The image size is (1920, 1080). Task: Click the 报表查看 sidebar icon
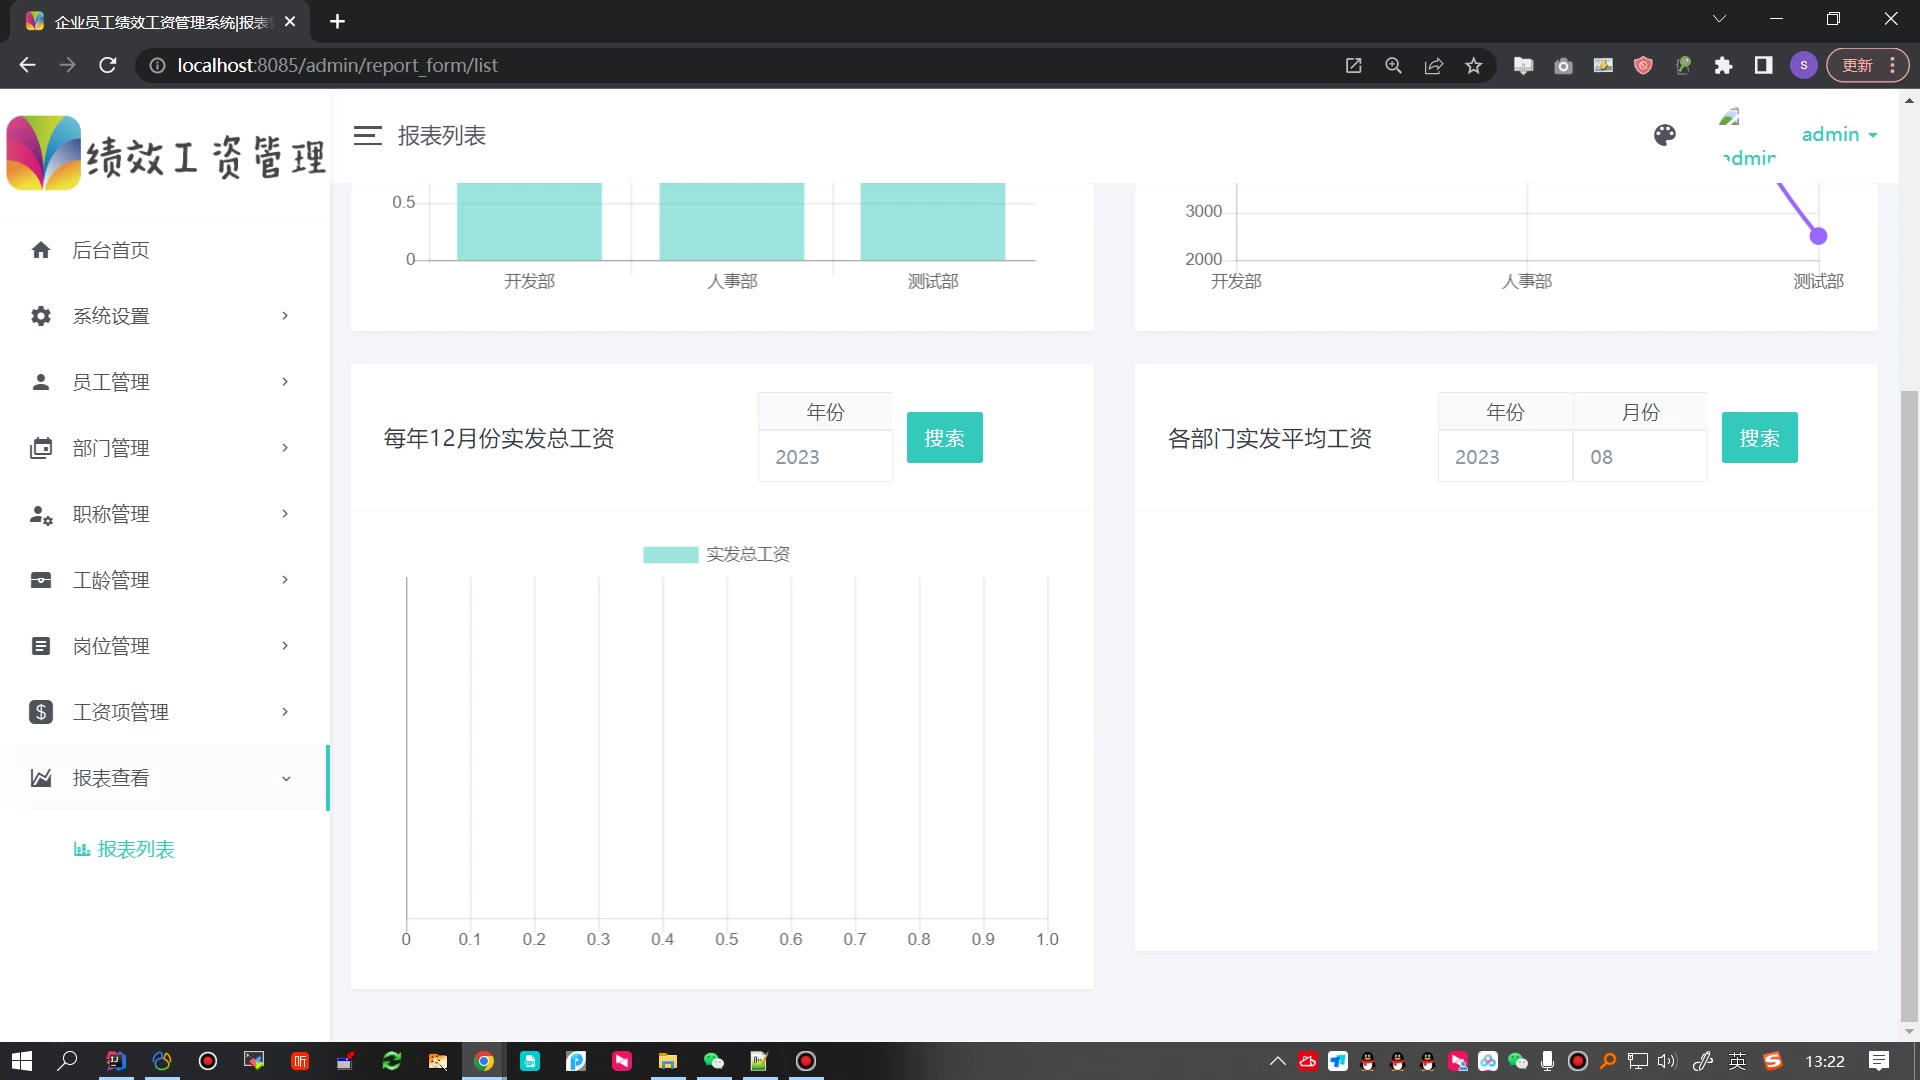click(40, 777)
